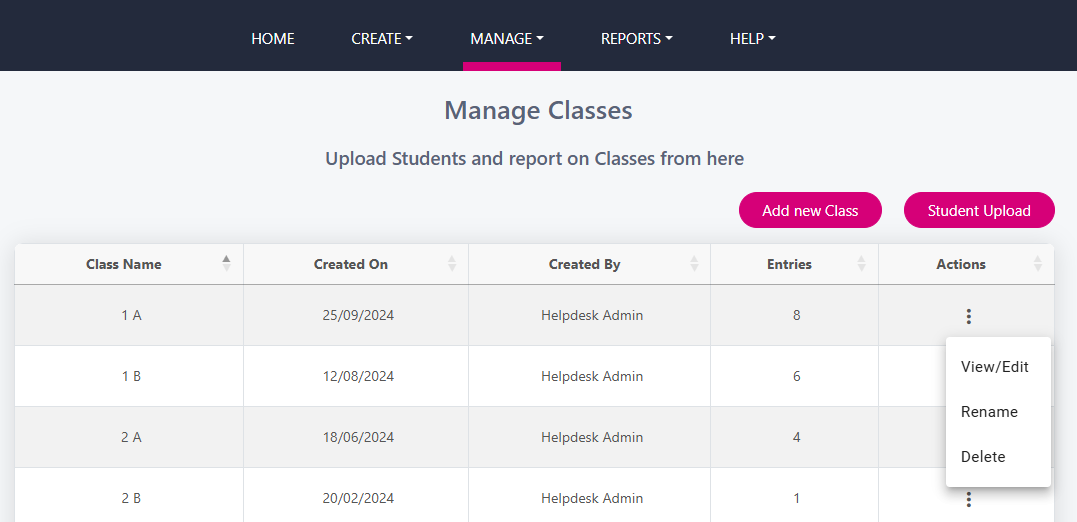Click the Manage Classes page heading

[538, 111]
